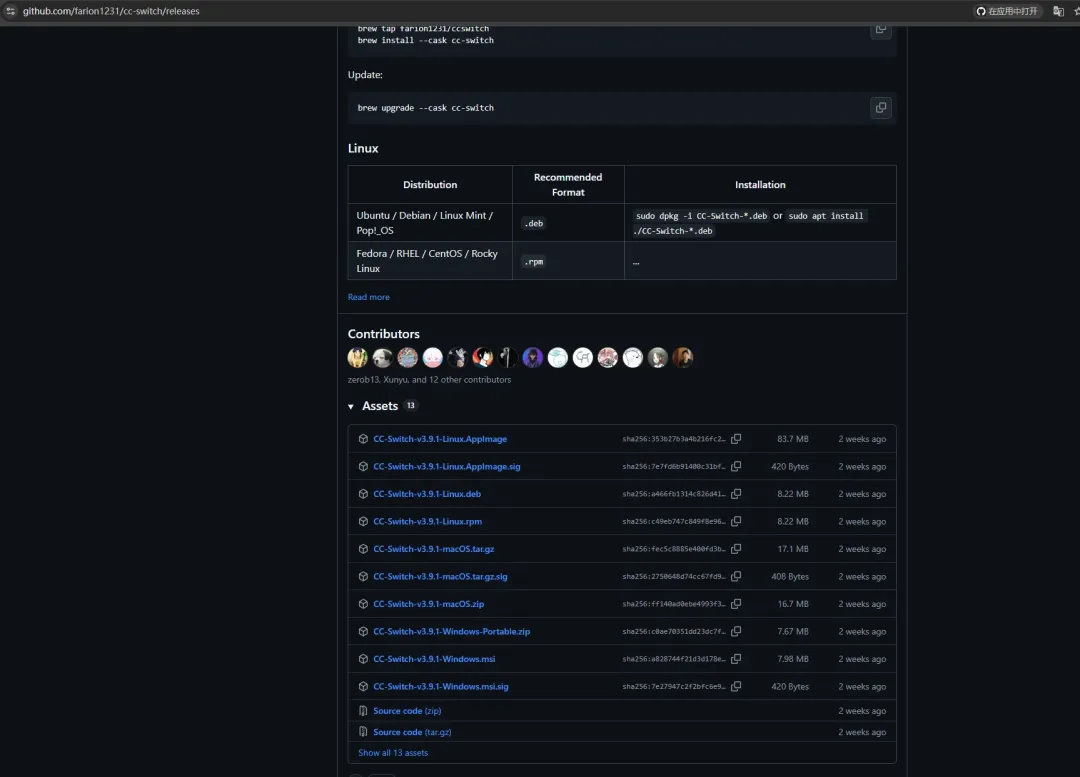Screen dimensions: 1080x777
Task: Copy the brew install command block
Action: pos(880,30)
